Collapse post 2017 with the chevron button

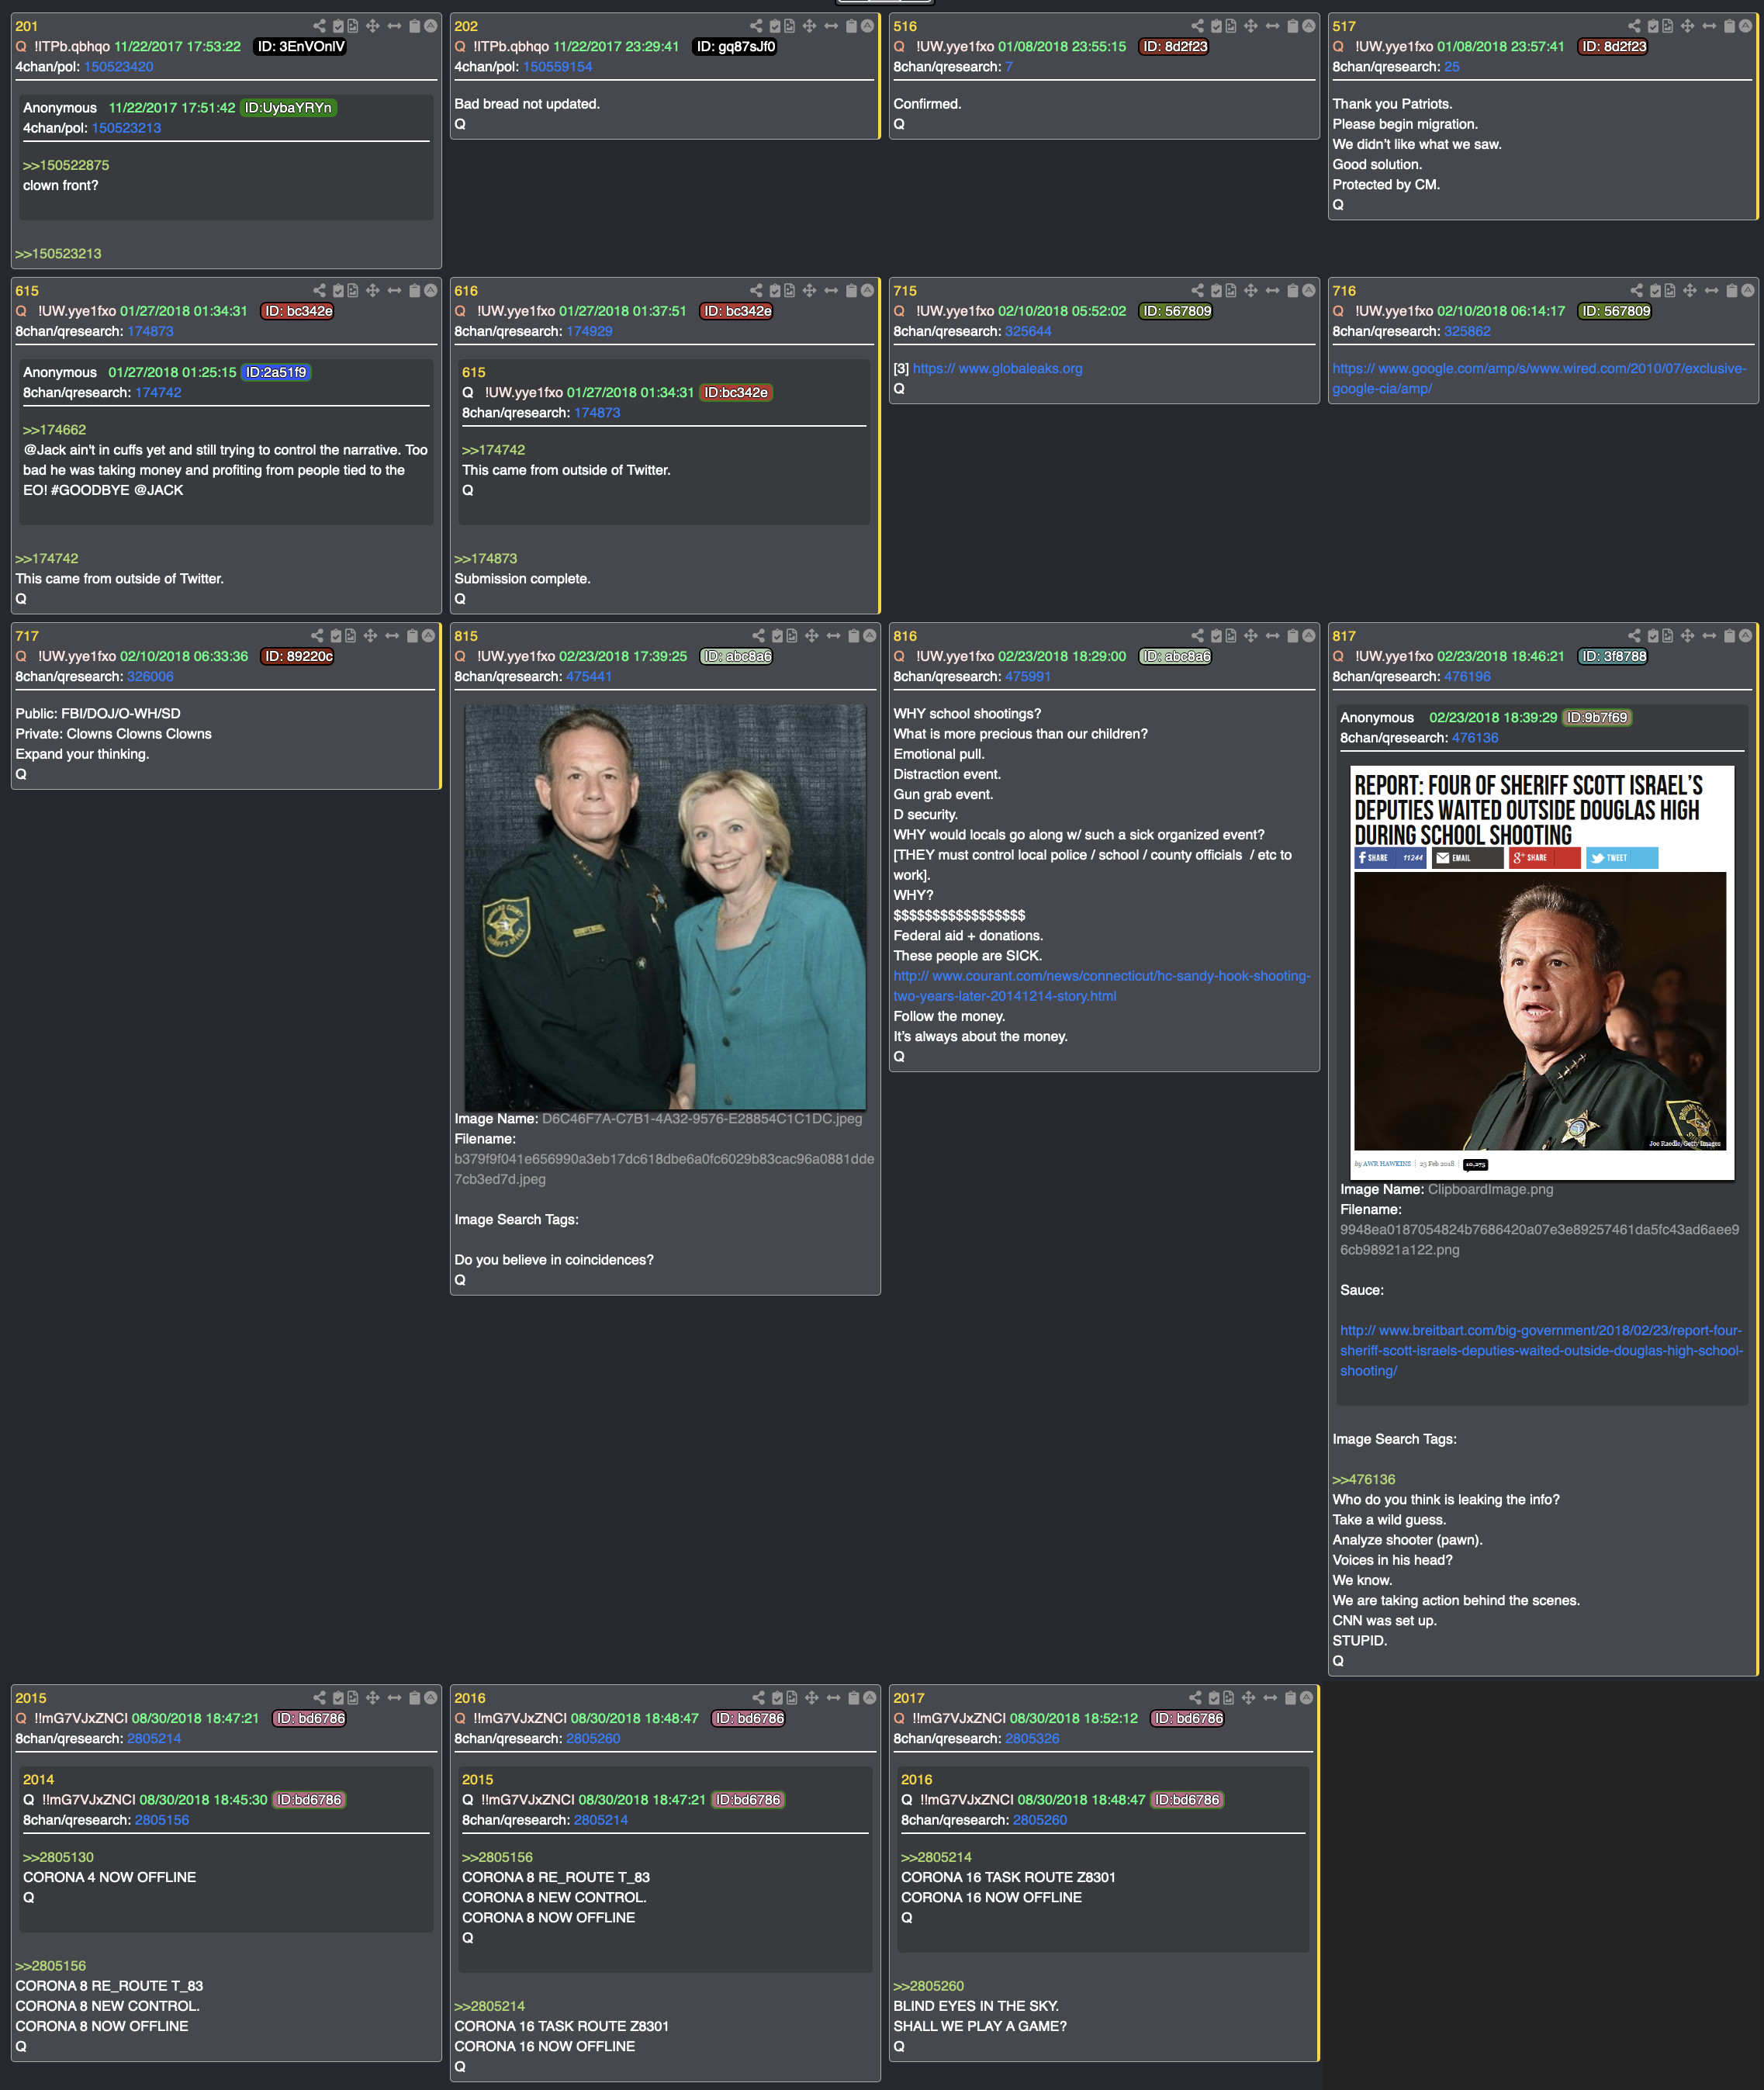point(1306,1697)
